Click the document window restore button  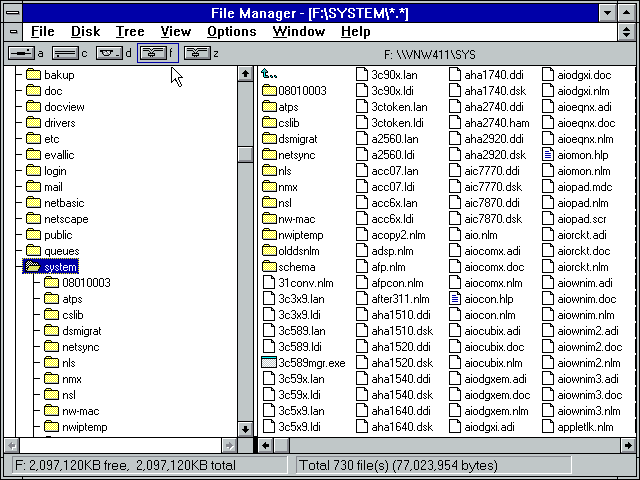(x=627, y=31)
